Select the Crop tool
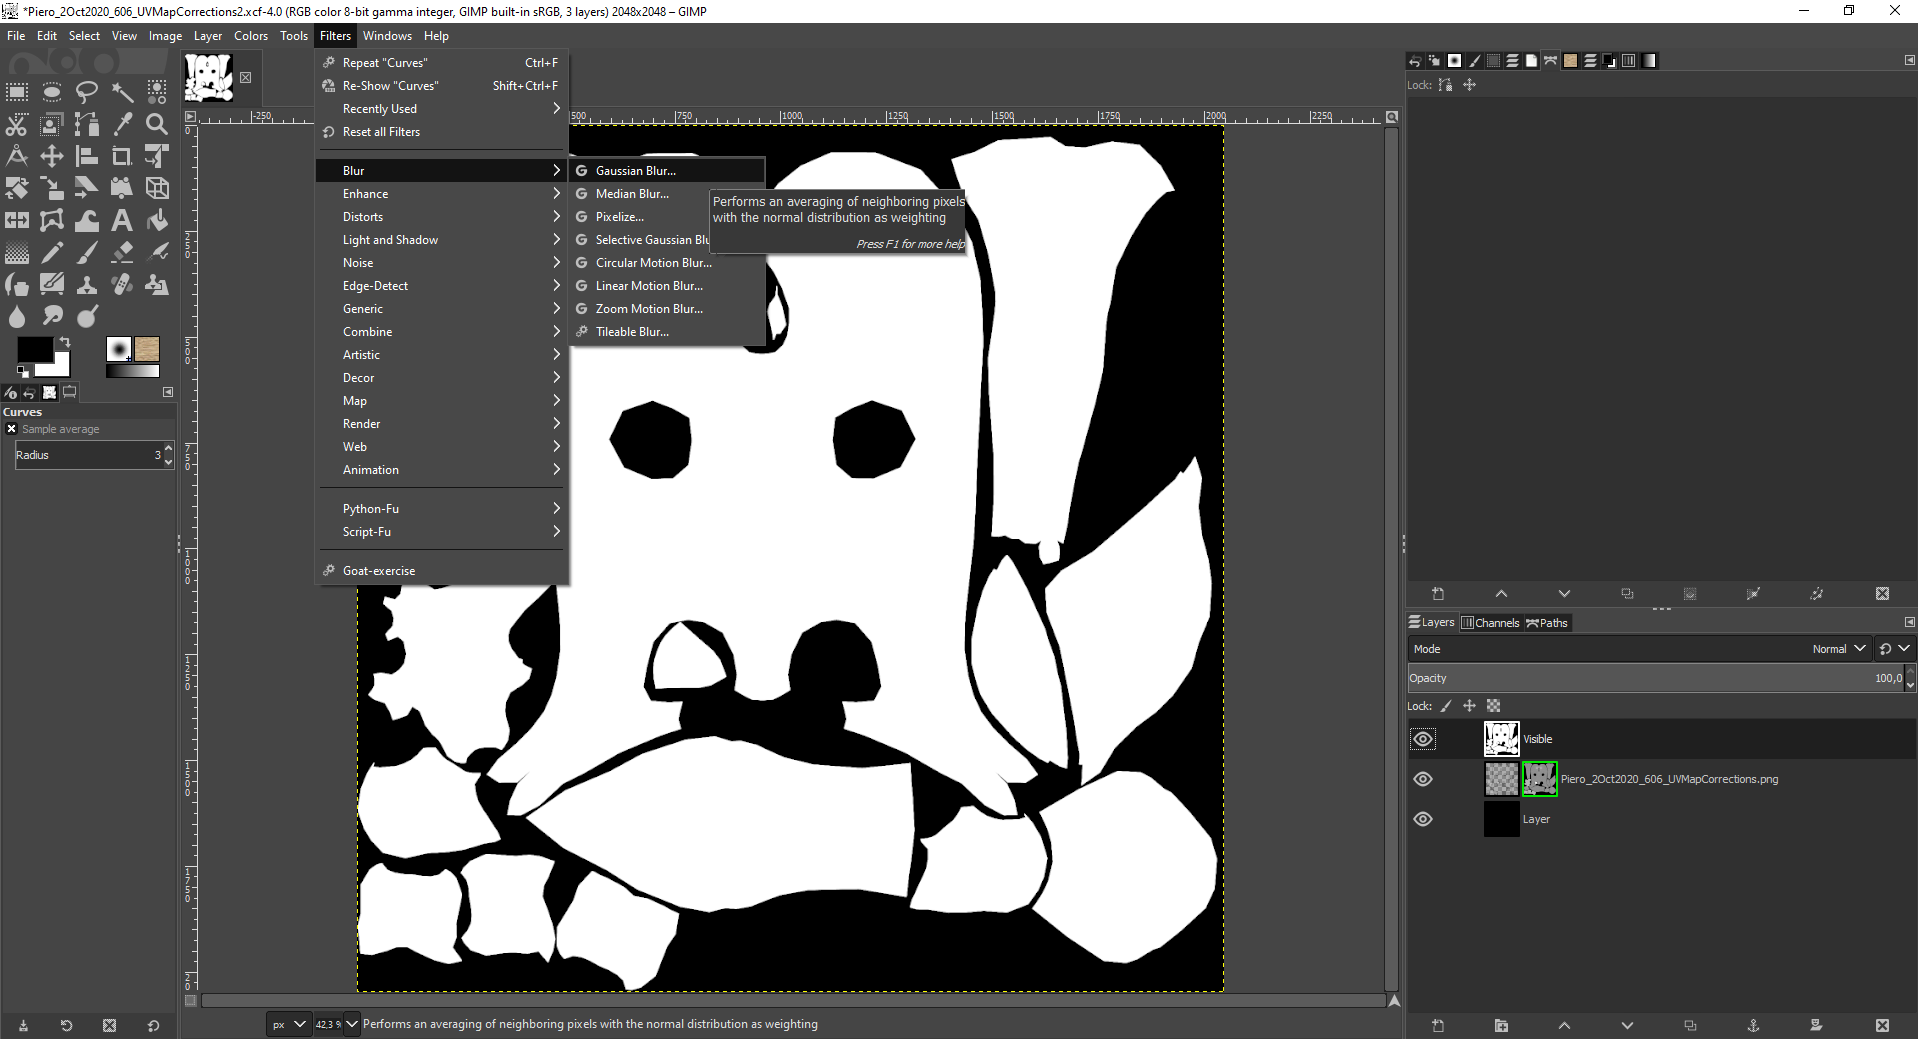This screenshot has height=1039, width=1918. click(x=122, y=156)
